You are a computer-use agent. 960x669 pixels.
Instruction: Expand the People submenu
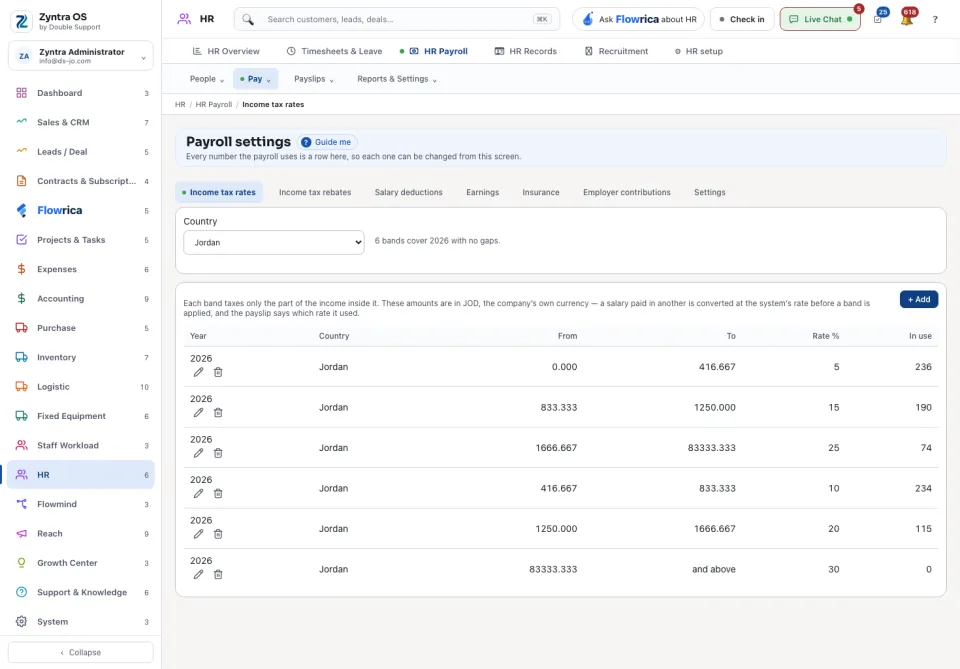tap(207, 79)
